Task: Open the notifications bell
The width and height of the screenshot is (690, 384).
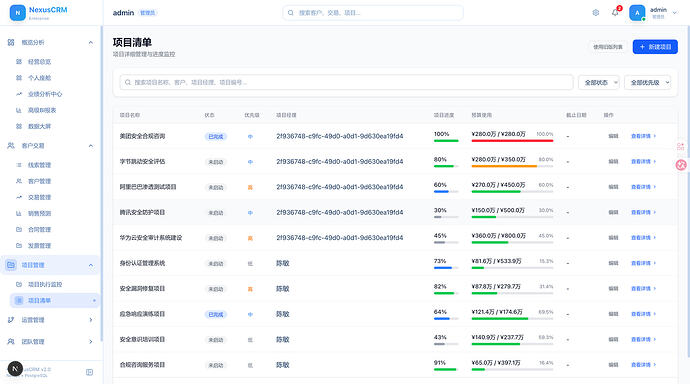Action: pos(615,13)
